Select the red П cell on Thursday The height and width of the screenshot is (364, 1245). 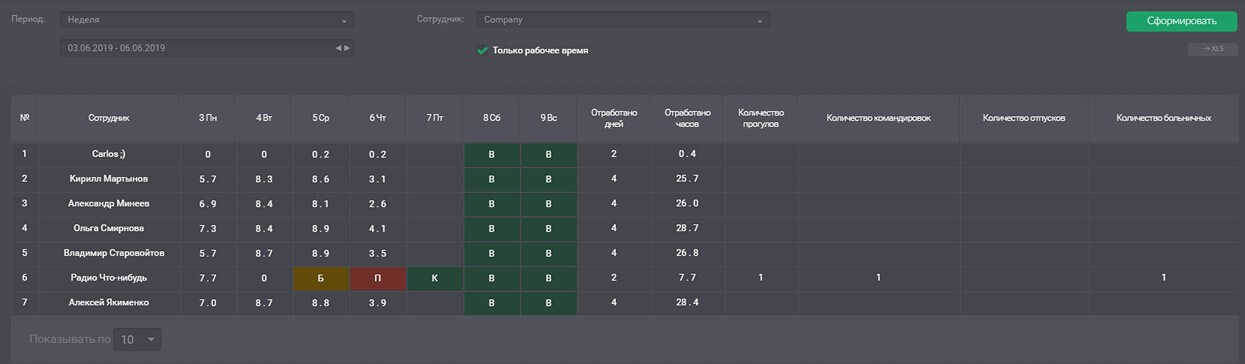coord(377,278)
